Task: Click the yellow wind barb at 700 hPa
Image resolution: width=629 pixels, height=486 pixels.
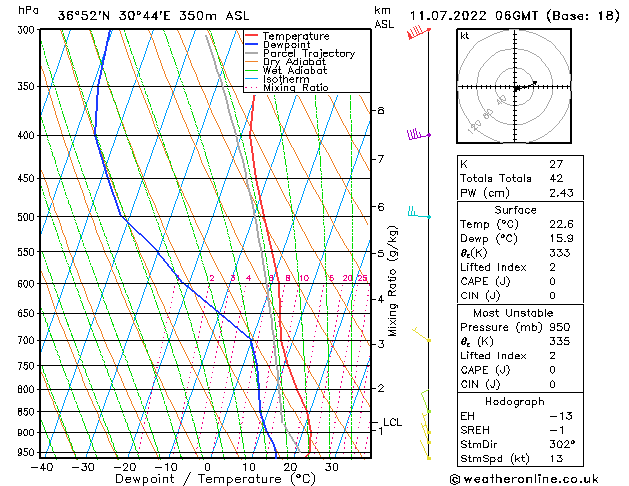Action: point(422,334)
